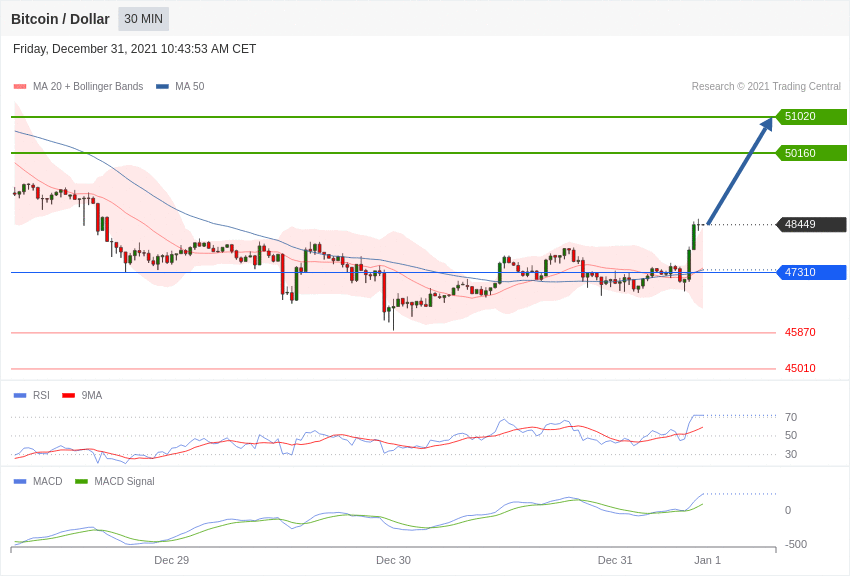The width and height of the screenshot is (850, 576).
Task: Click the blue upward trend arrow
Action: 740,171
